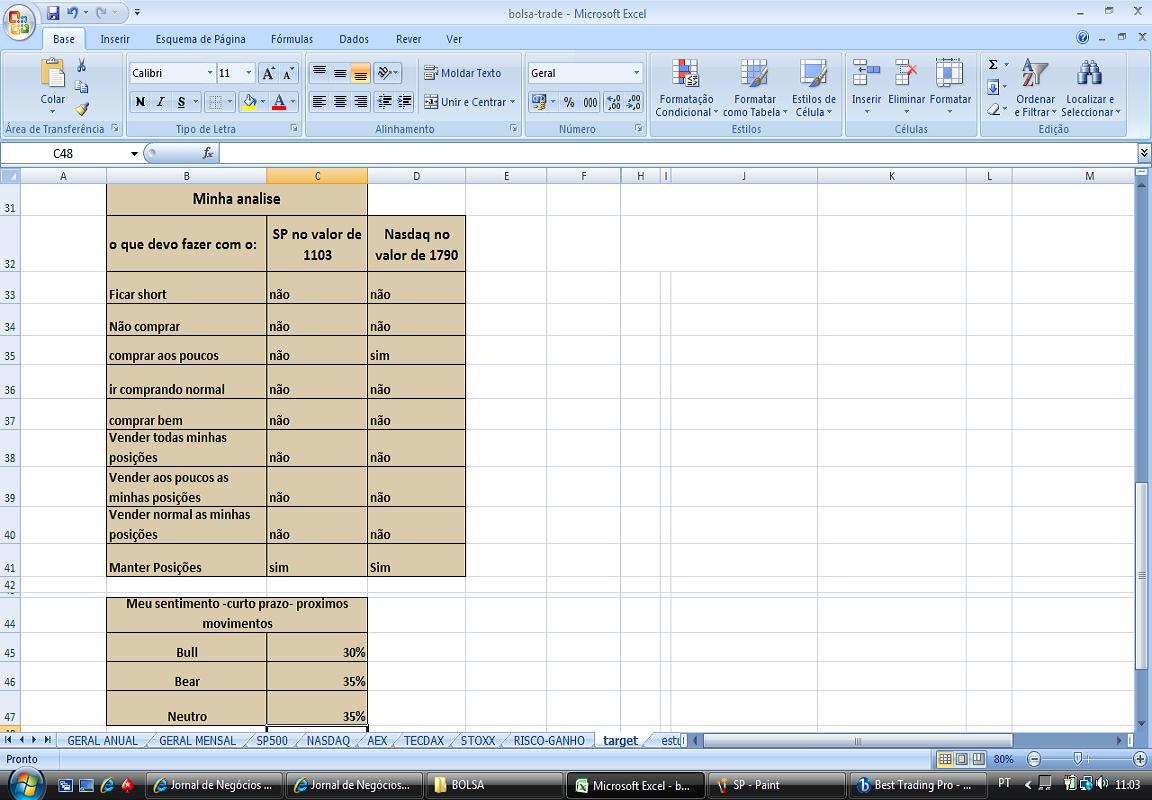Open Excel Help question mark

click(x=1082, y=37)
